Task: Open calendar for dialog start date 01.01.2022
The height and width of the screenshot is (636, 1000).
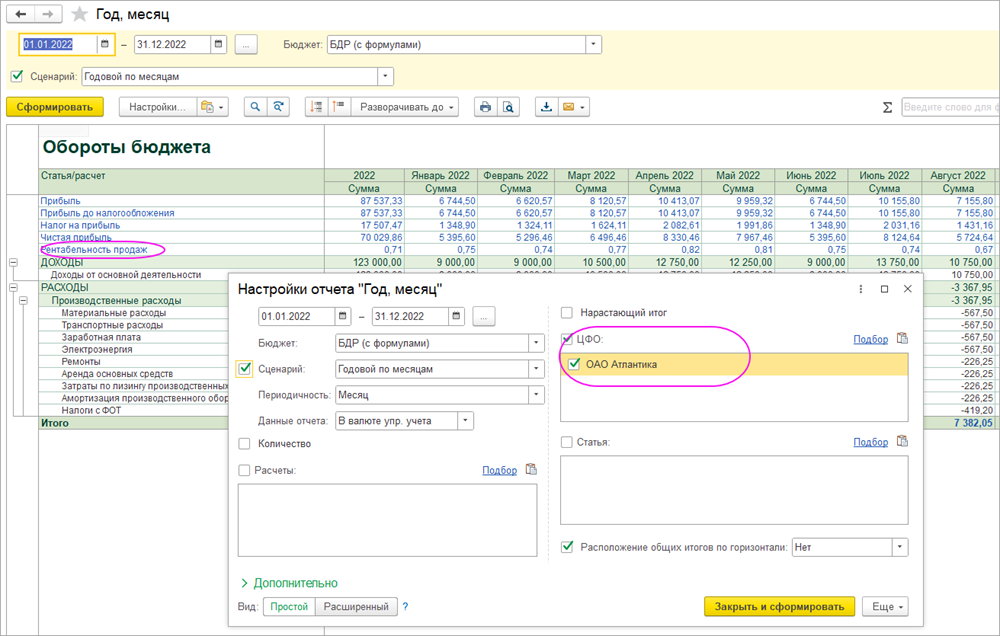Action: (343, 316)
